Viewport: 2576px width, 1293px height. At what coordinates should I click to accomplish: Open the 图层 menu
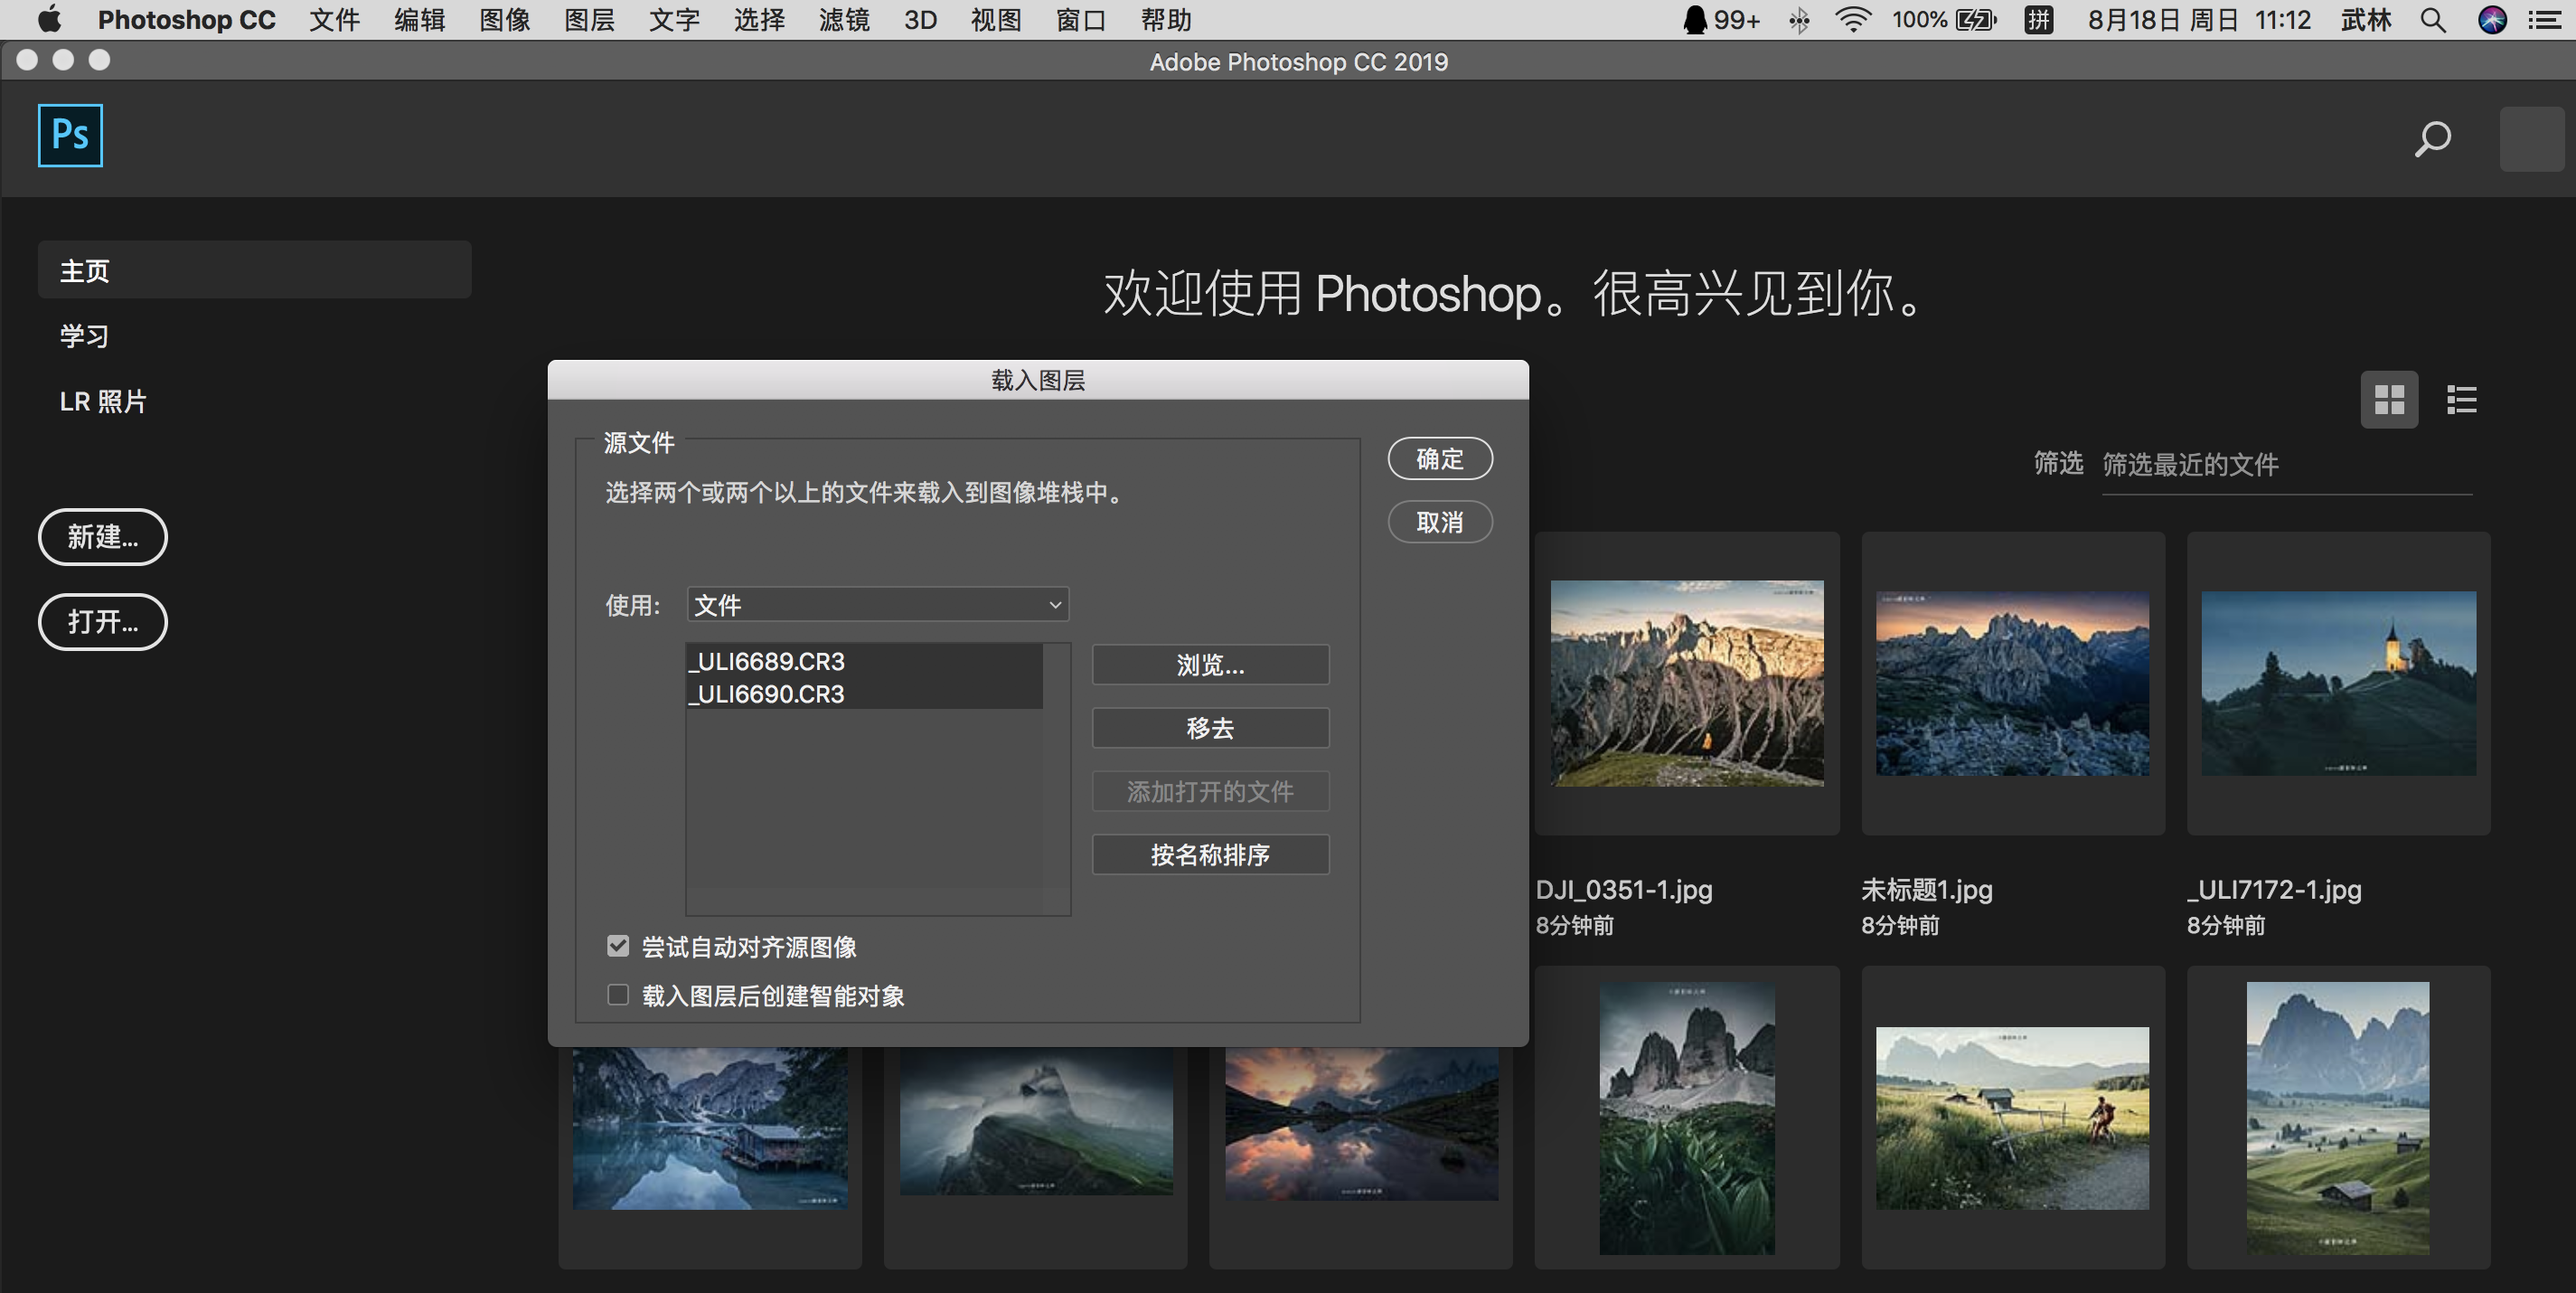[589, 20]
